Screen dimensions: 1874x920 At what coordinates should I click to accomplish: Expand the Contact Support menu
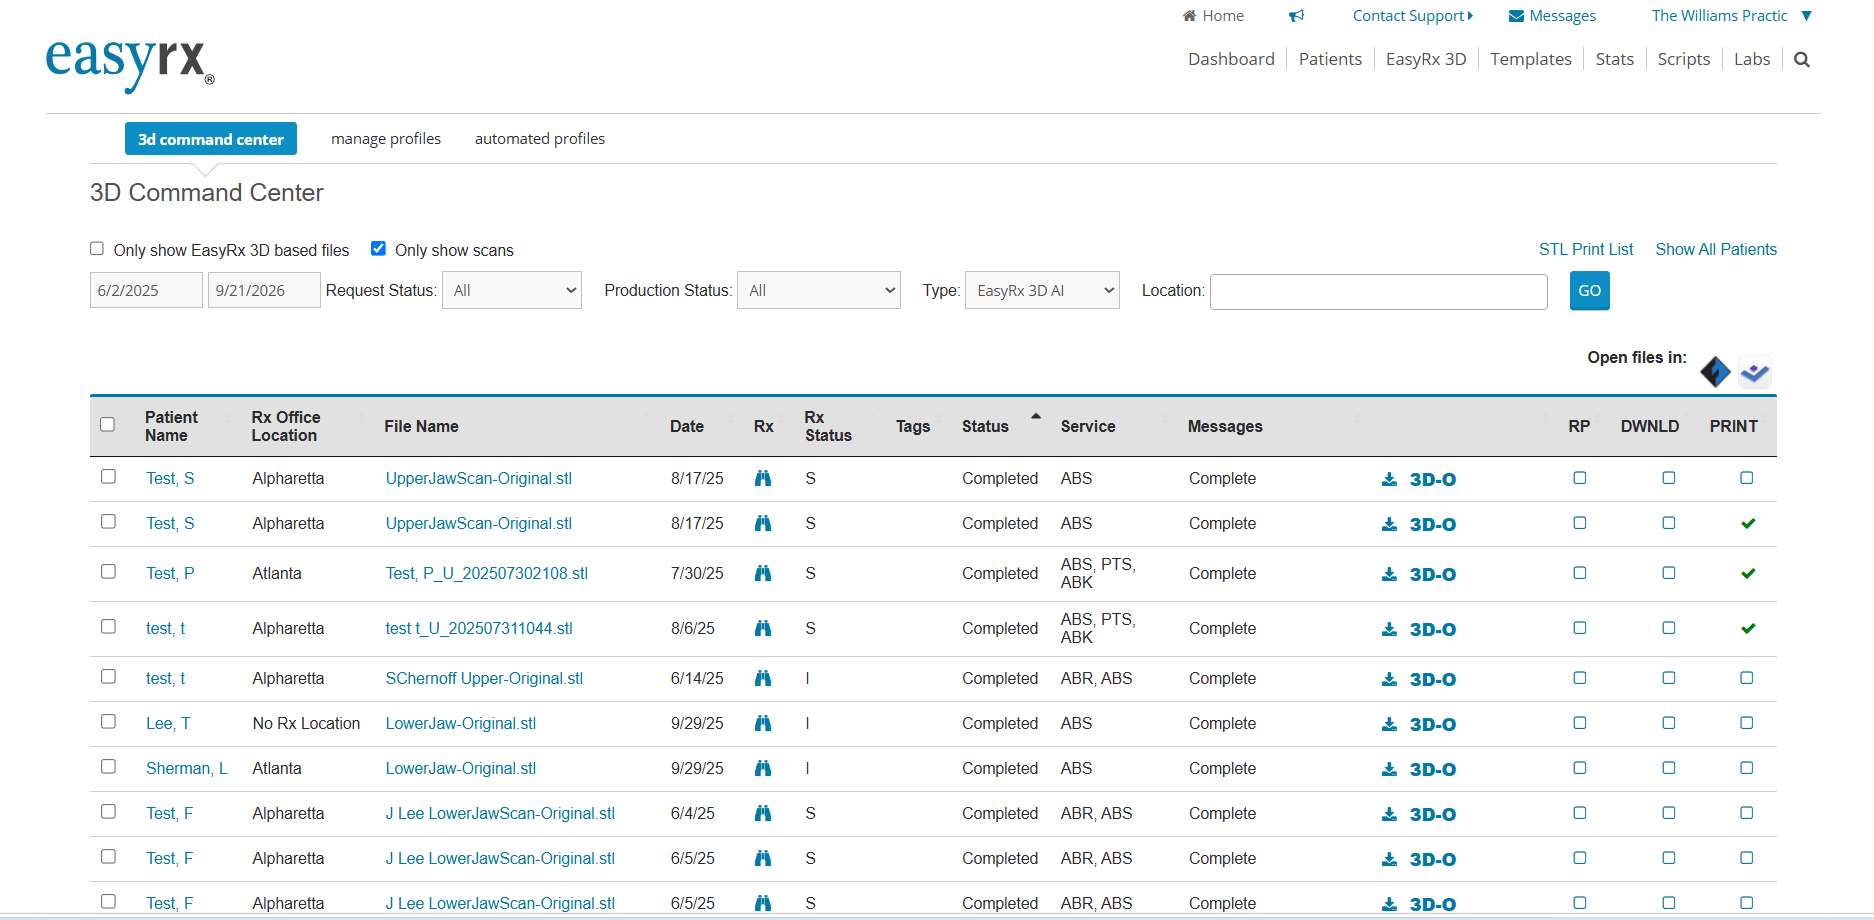coord(1413,16)
